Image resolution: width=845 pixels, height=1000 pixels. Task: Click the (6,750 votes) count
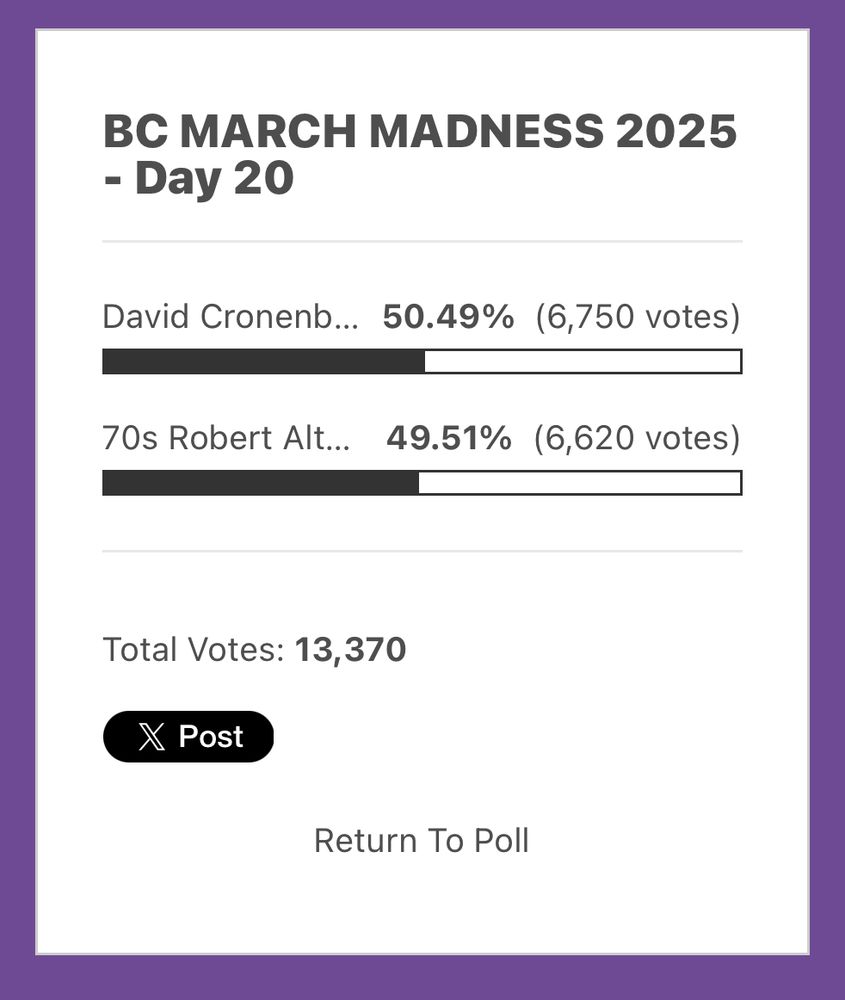(x=638, y=317)
